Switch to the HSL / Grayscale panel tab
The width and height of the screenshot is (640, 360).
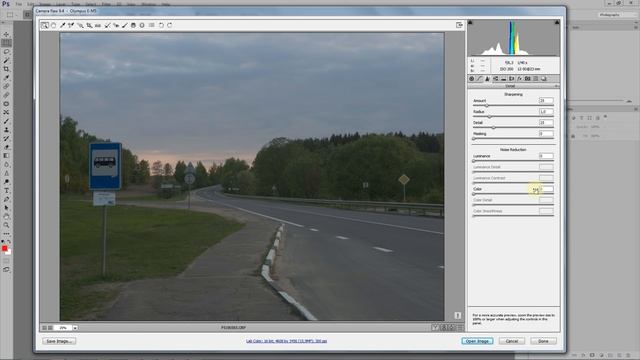(496, 79)
